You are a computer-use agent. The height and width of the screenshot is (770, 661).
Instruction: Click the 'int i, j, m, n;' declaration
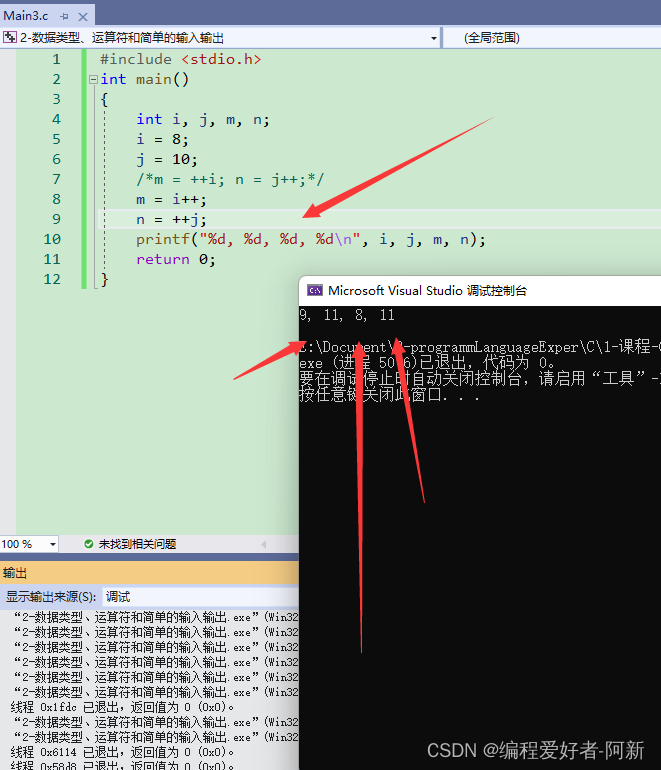[203, 120]
